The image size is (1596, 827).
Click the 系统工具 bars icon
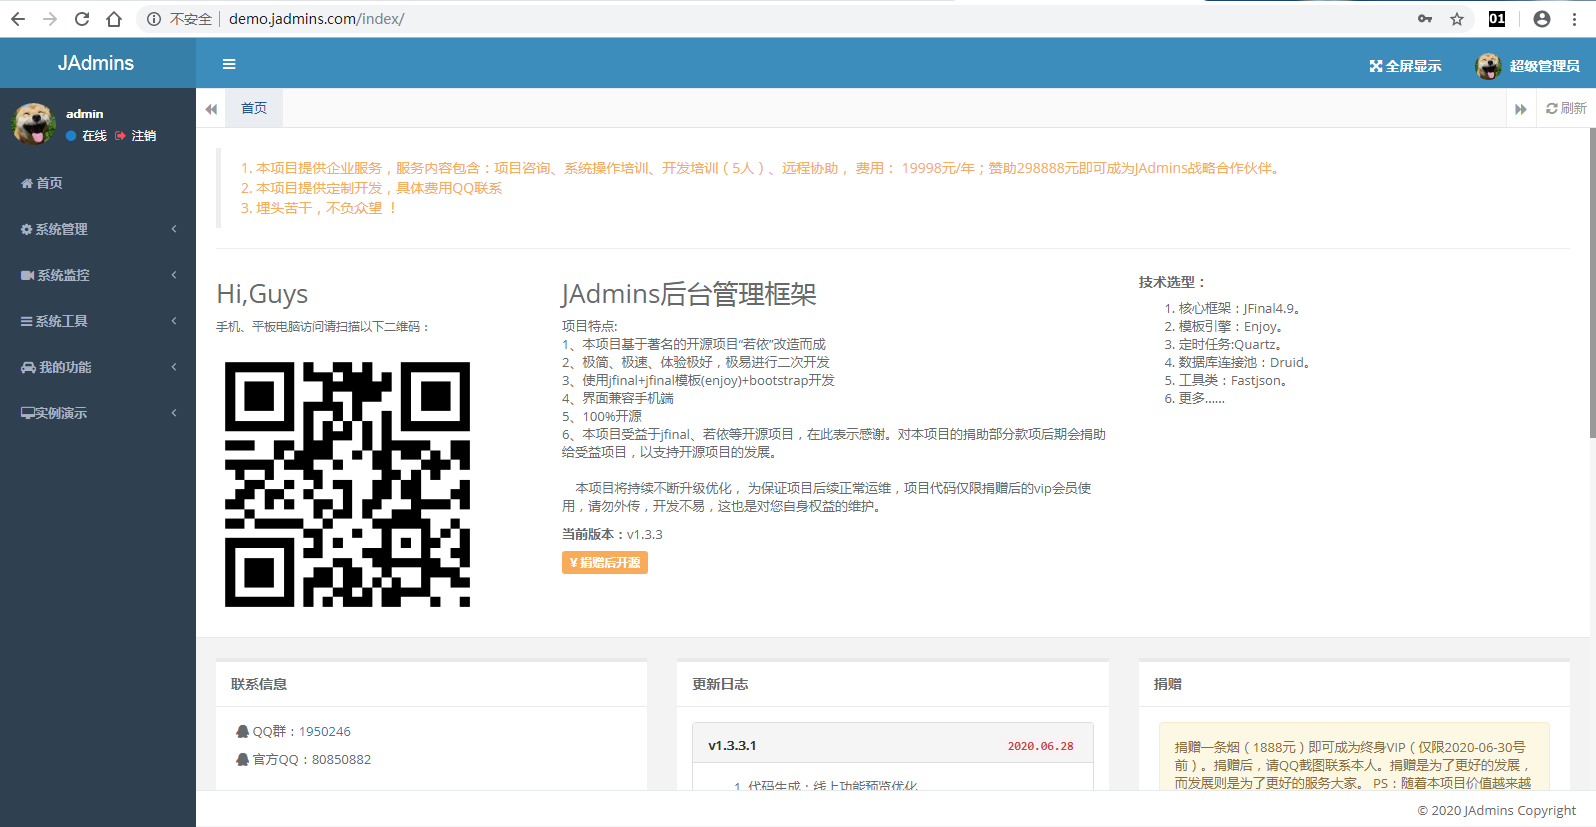27,321
